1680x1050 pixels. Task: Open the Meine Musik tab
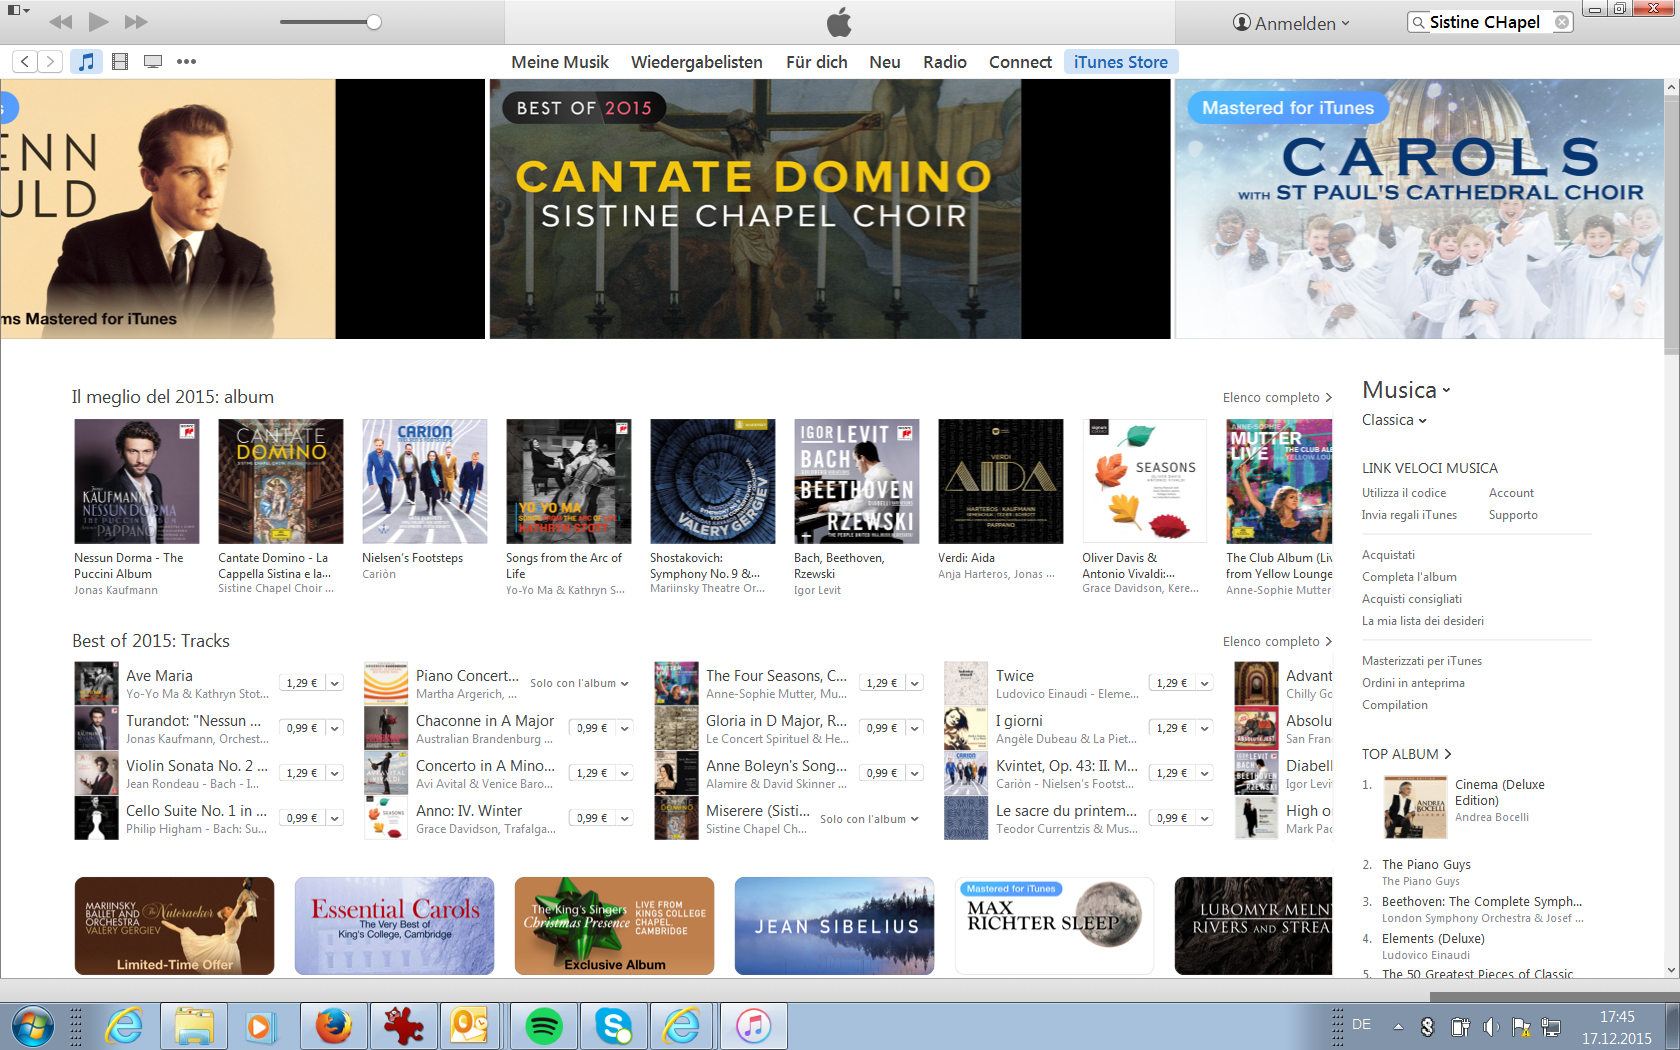point(560,62)
